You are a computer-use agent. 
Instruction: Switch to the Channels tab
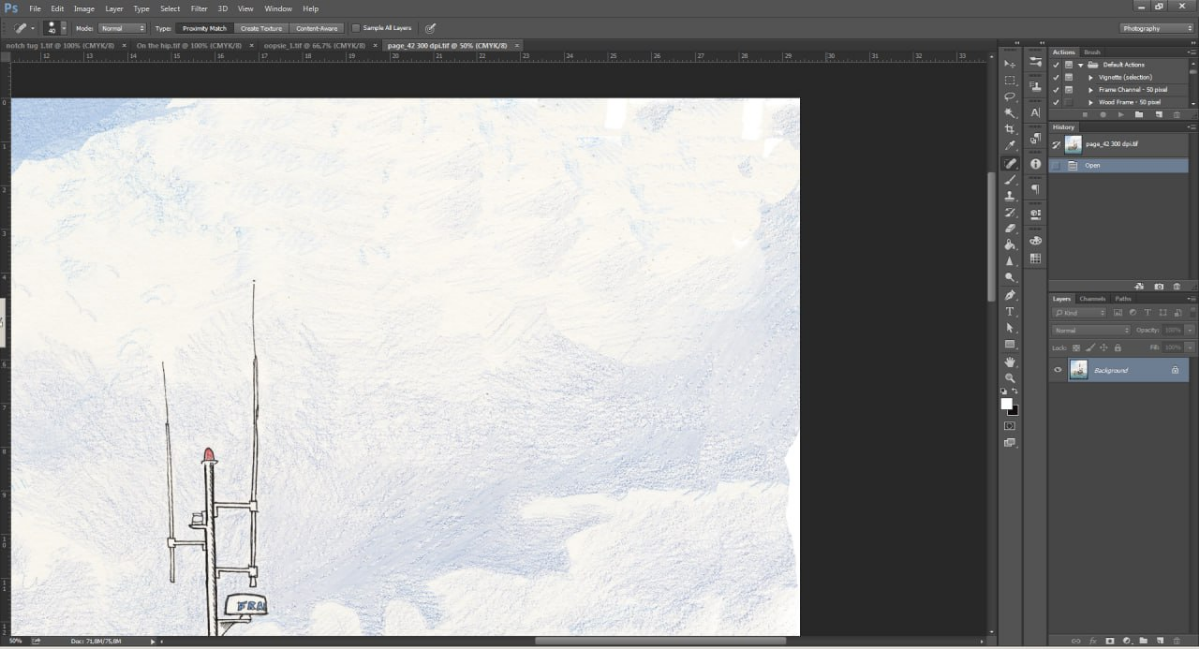[1092, 299]
